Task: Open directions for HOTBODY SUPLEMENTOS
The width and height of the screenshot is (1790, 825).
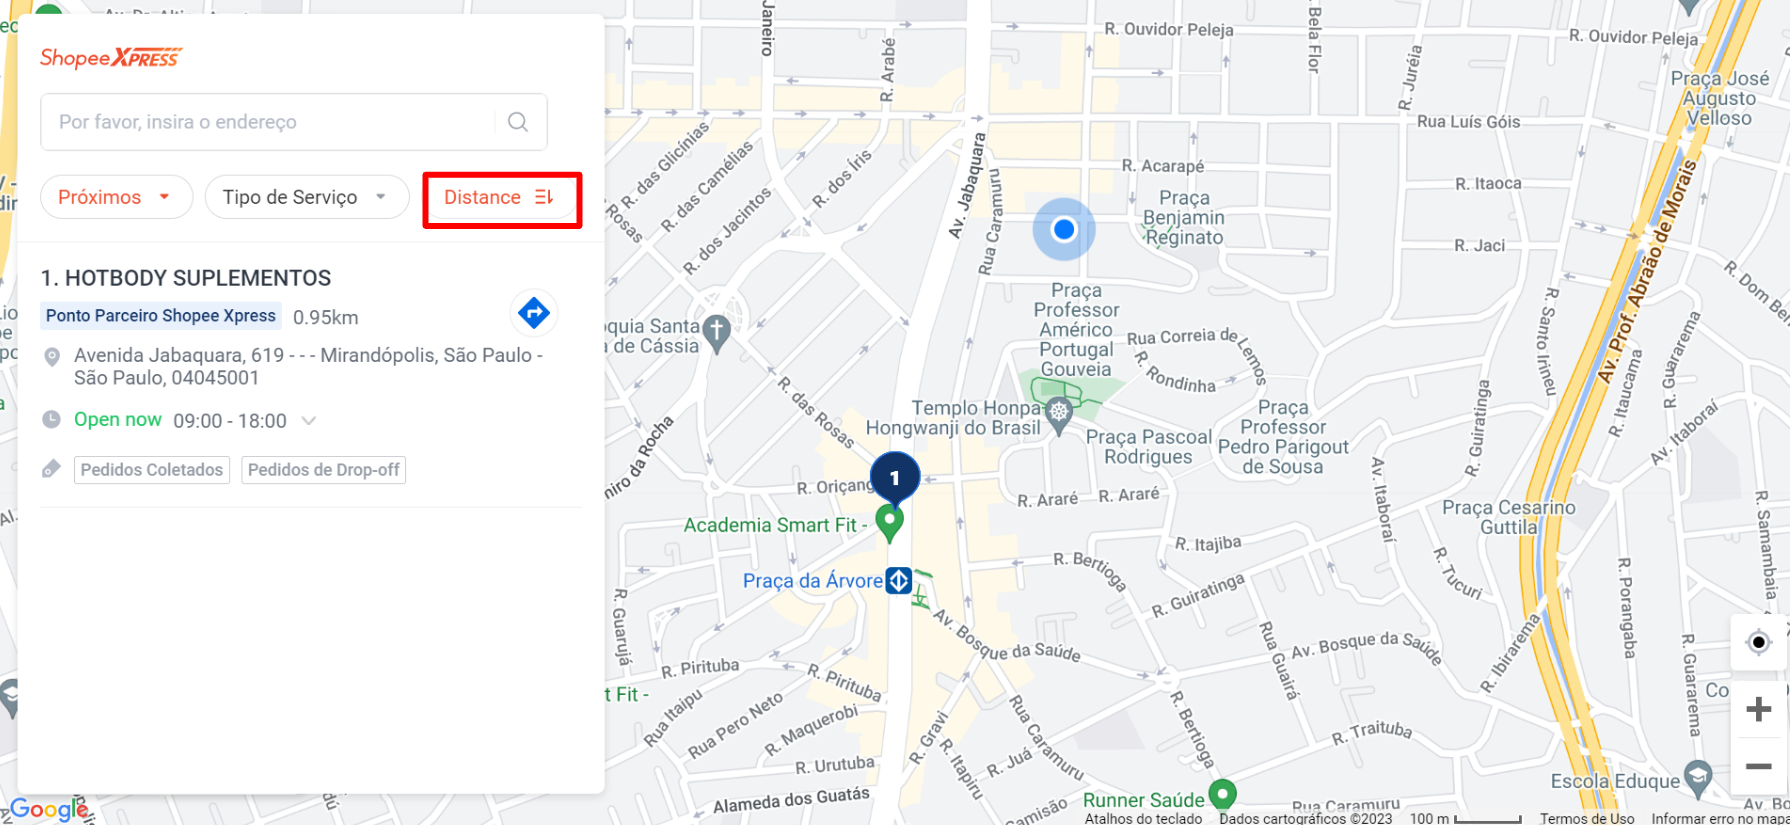Action: (x=534, y=313)
